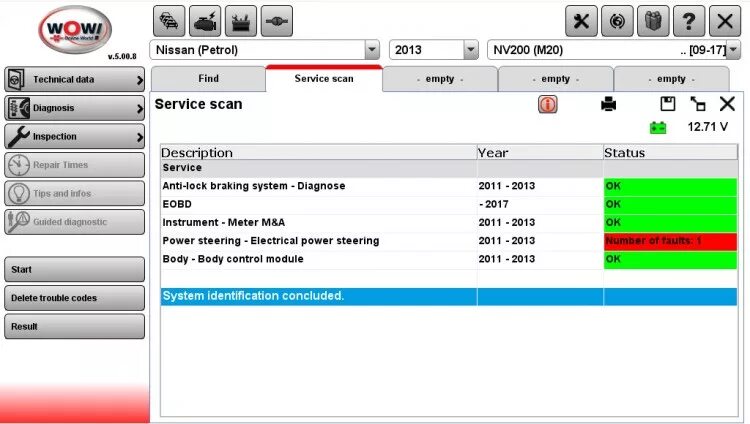The image size is (750, 424).
Task: Expand the 2013 year dropdown
Action: [471, 50]
